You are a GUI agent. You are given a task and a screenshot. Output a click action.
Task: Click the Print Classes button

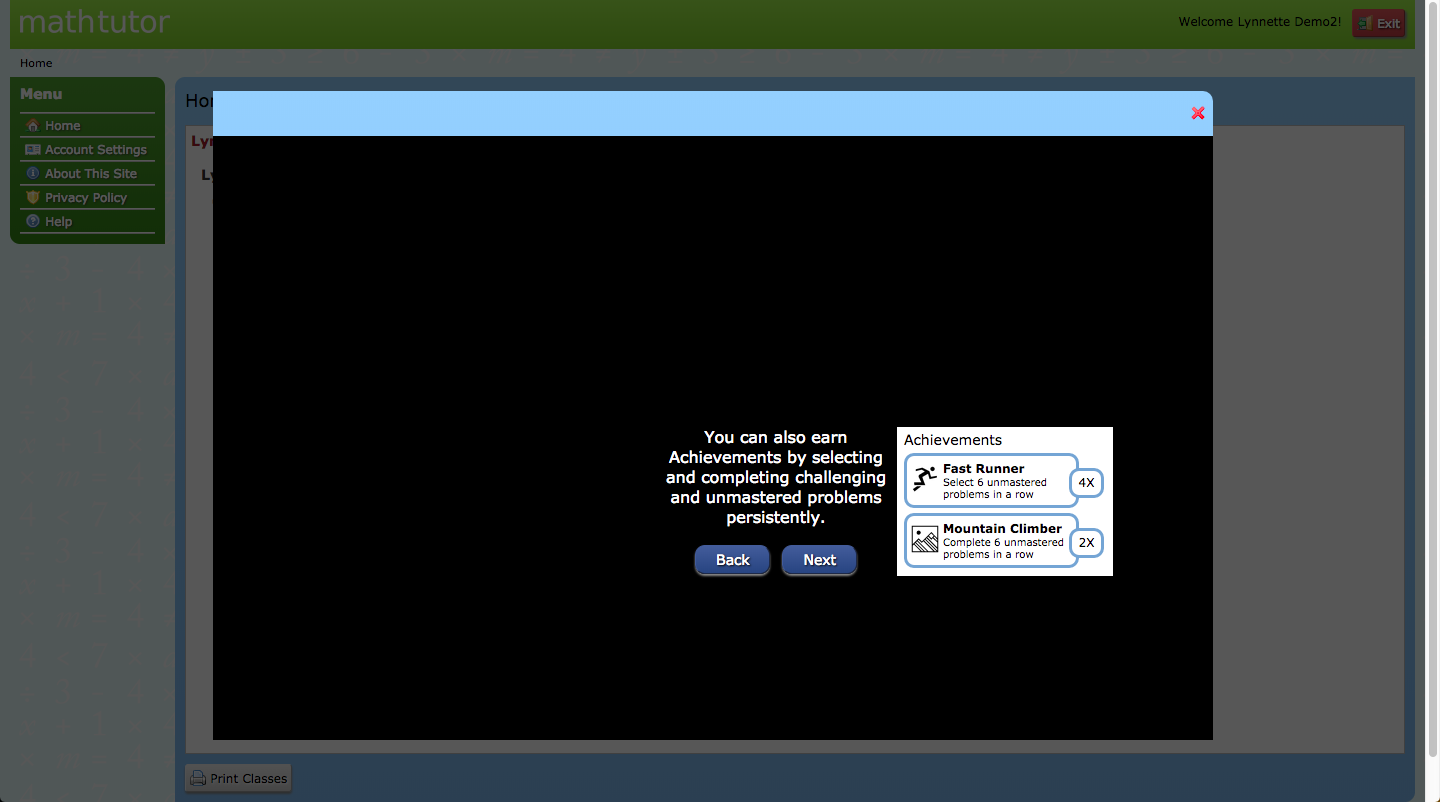(238, 778)
